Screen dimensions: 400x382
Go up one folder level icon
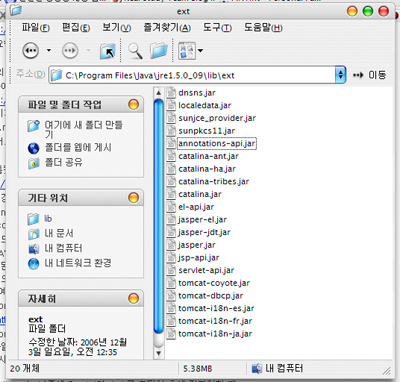[108, 51]
